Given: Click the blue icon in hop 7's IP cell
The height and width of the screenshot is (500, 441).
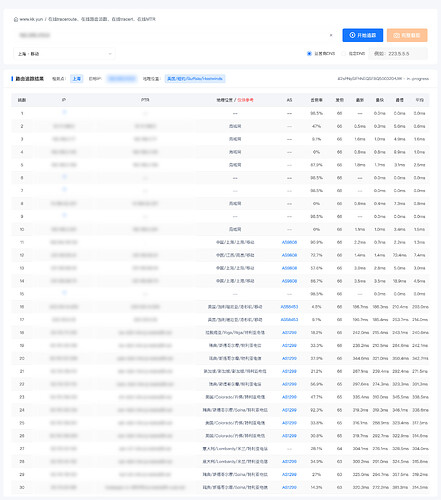Looking at the screenshot, I should pyautogui.click(x=64, y=189).
